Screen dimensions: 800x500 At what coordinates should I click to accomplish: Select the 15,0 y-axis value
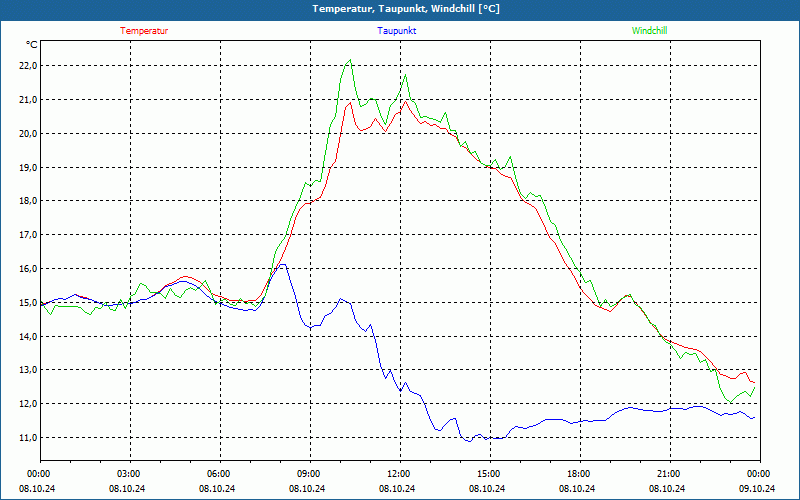[x=26, y=302]
